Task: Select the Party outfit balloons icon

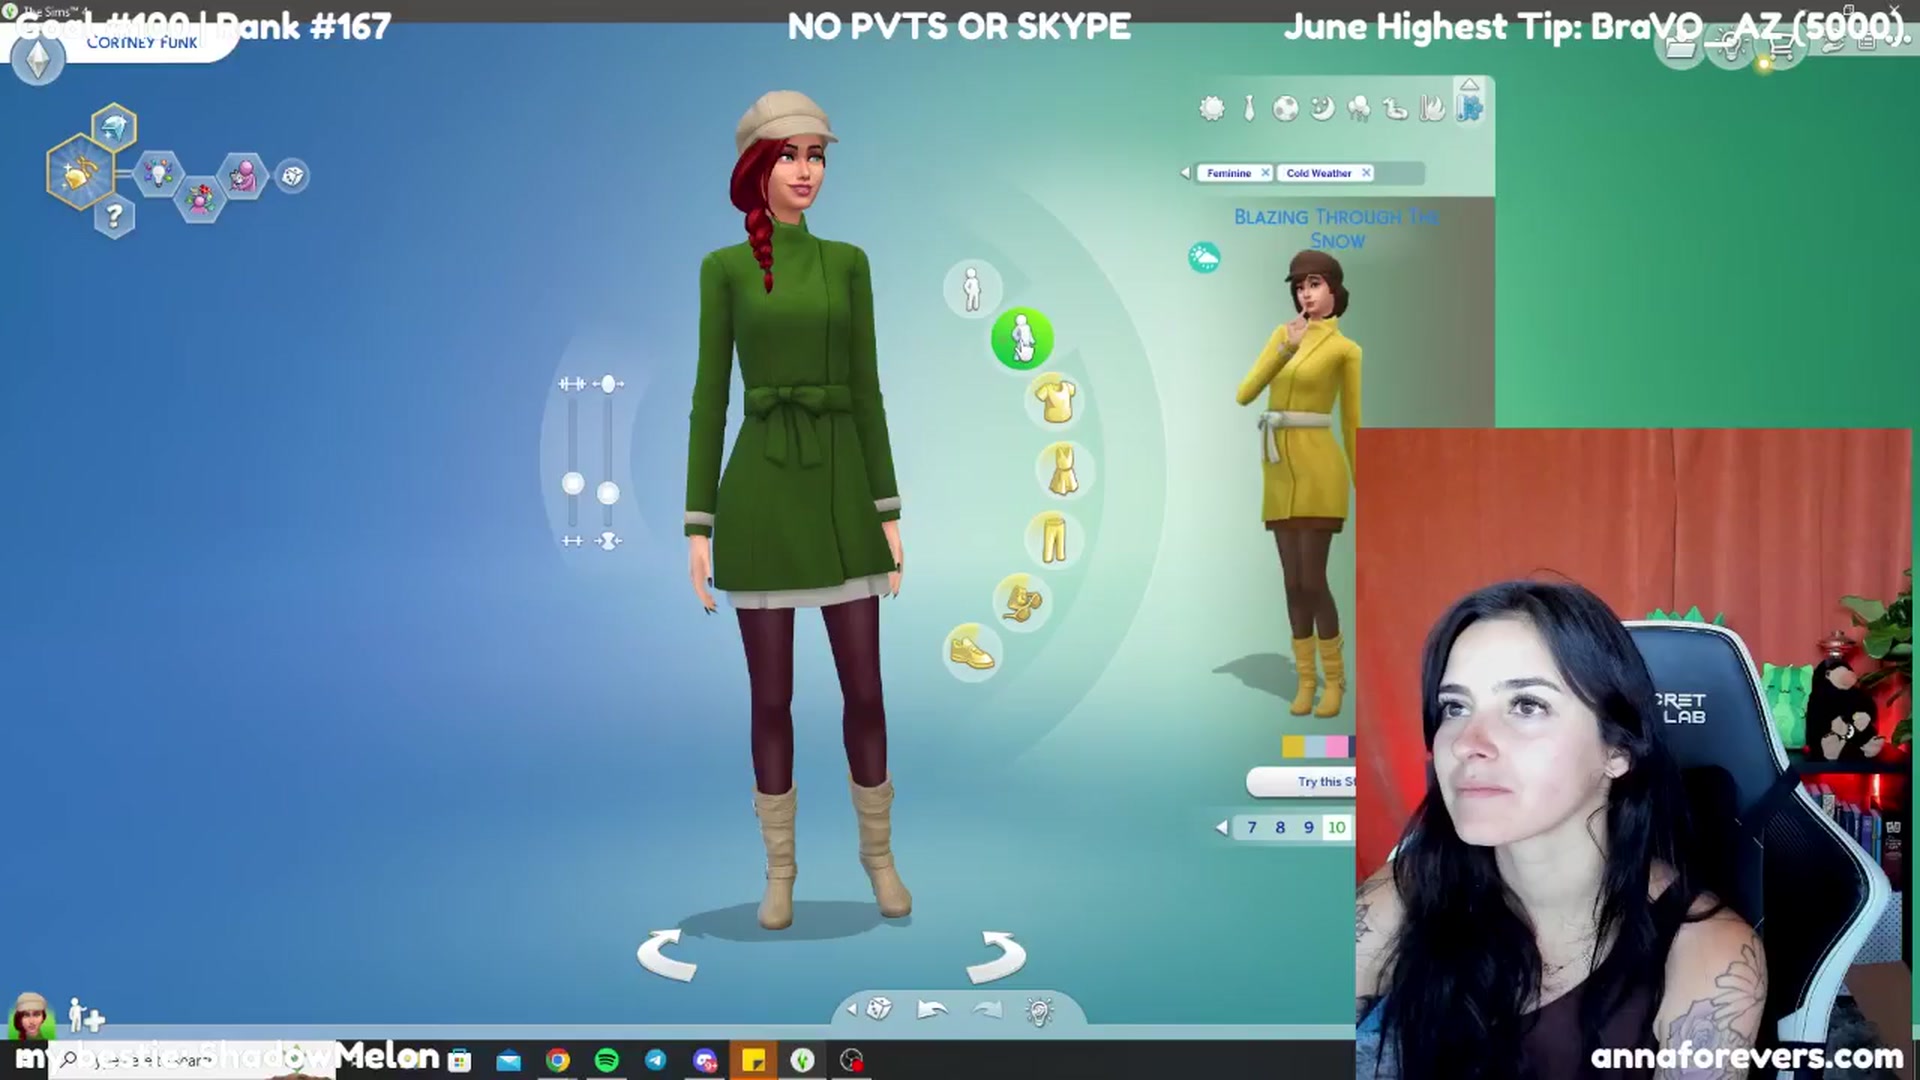Action: [x=1359, y=108]
